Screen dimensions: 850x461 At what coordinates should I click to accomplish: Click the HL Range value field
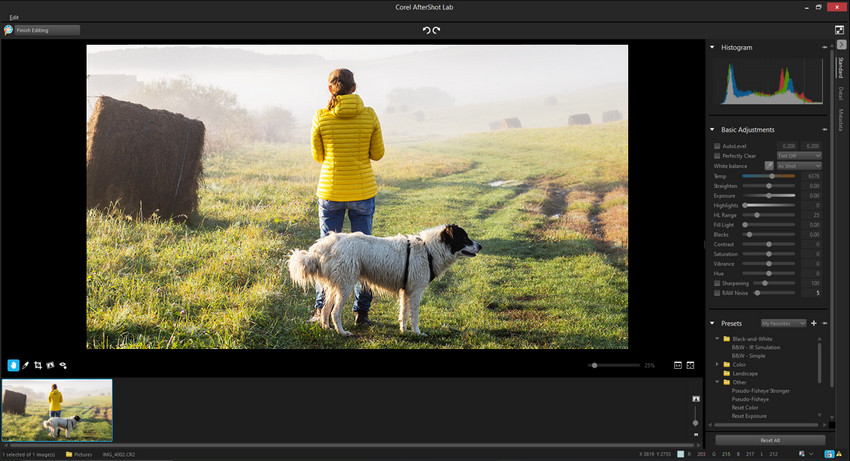[811, 215]
